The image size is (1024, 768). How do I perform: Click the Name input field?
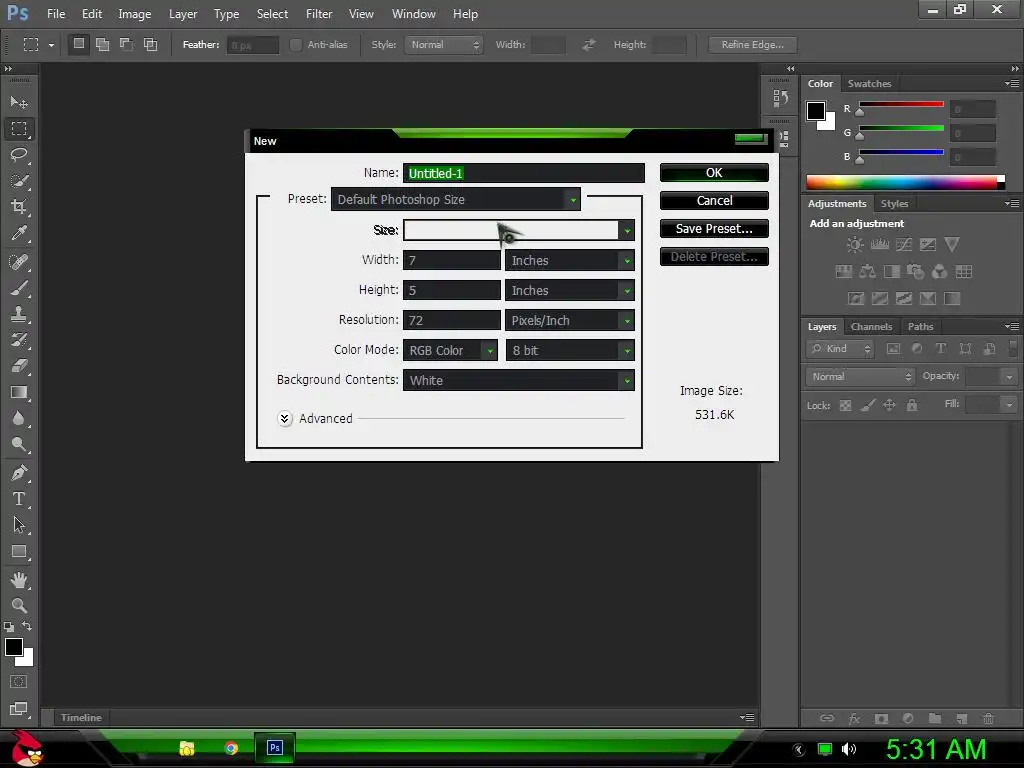pos(524,173)
